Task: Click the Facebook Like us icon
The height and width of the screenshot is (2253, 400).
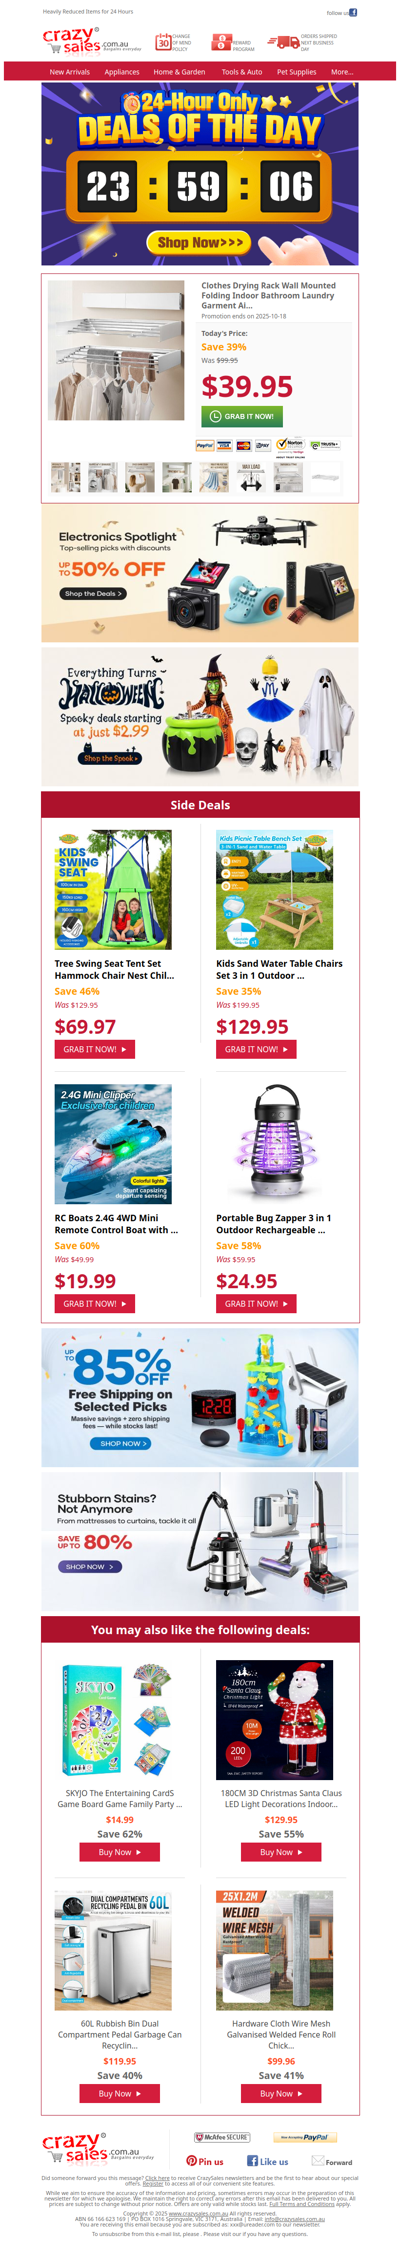Action: click(252, 2160)
